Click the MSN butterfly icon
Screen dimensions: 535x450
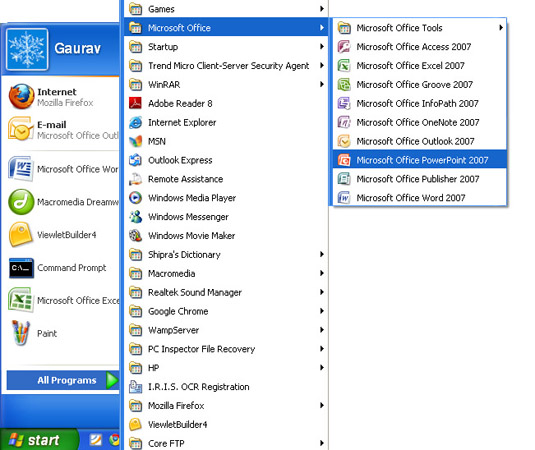135,141
